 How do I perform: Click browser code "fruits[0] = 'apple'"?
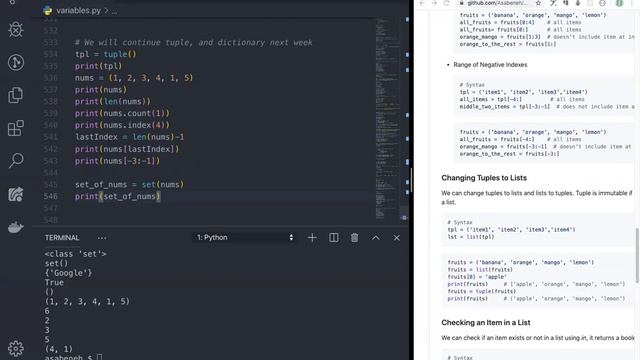click(x=477, y=277)
